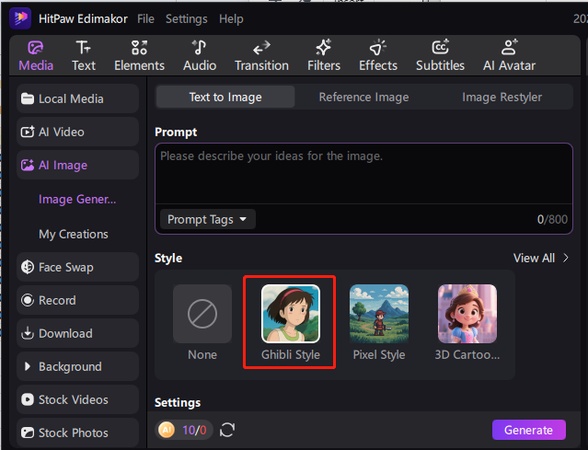This screenshot has width=588, height=450.
Task: Click View All styles link
Action: [x=541, y=258]
